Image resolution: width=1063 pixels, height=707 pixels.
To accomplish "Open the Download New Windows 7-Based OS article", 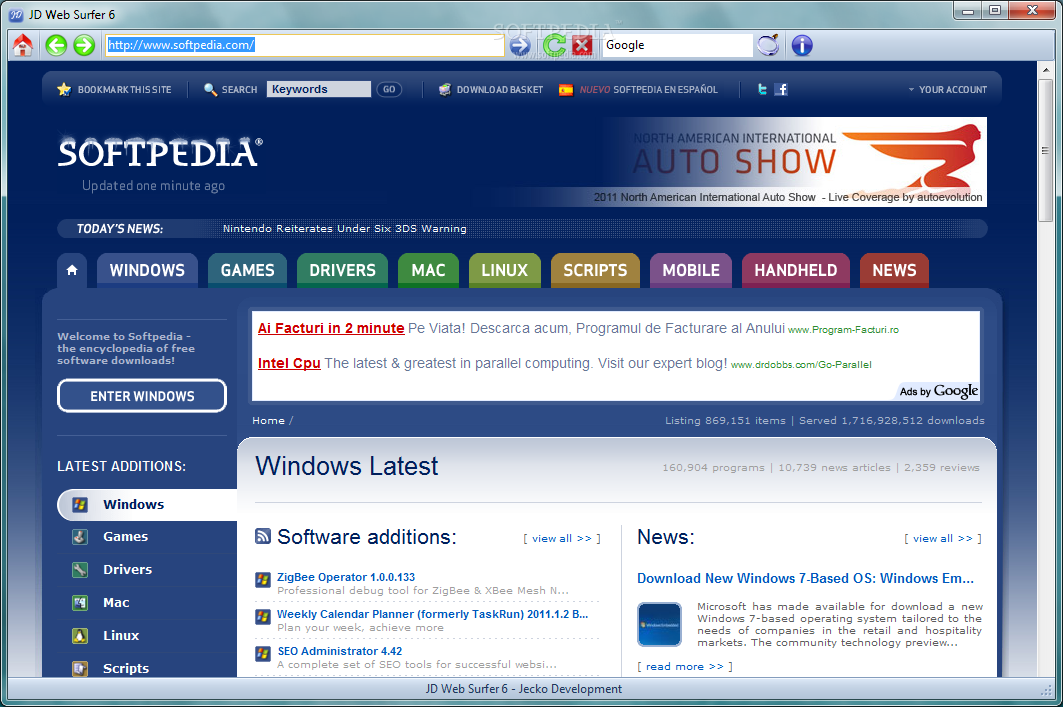I will [x=805, y=578].
